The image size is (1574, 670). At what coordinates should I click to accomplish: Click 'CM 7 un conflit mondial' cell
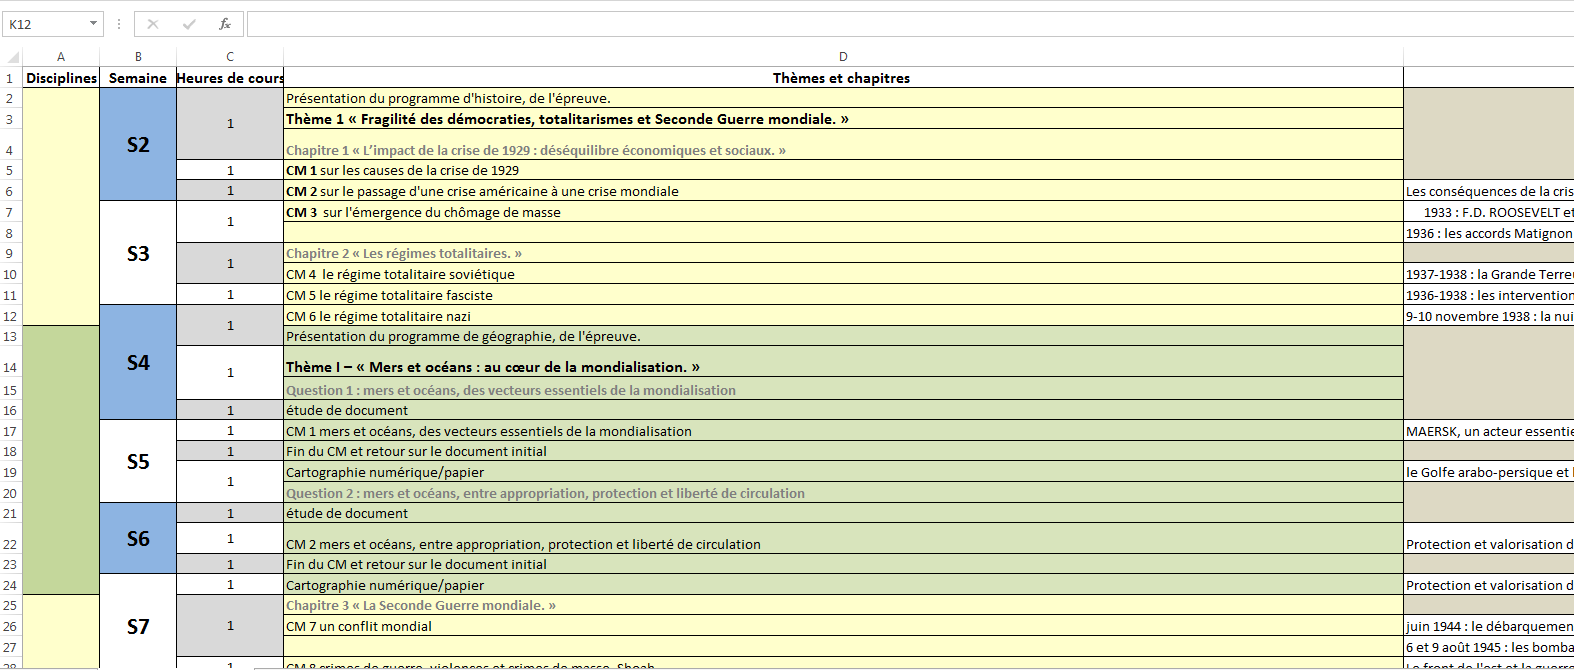(x=843, y=626)
